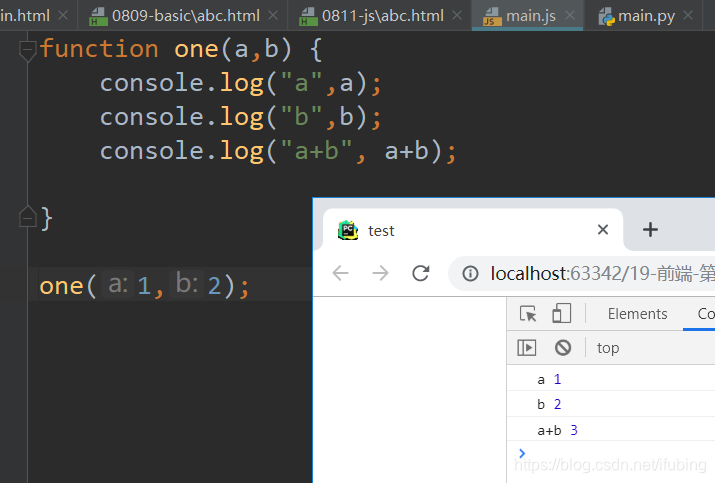Screen dimensions: 715x483
Task: Click the console.log("a",a) line
Action: [240, 83]
